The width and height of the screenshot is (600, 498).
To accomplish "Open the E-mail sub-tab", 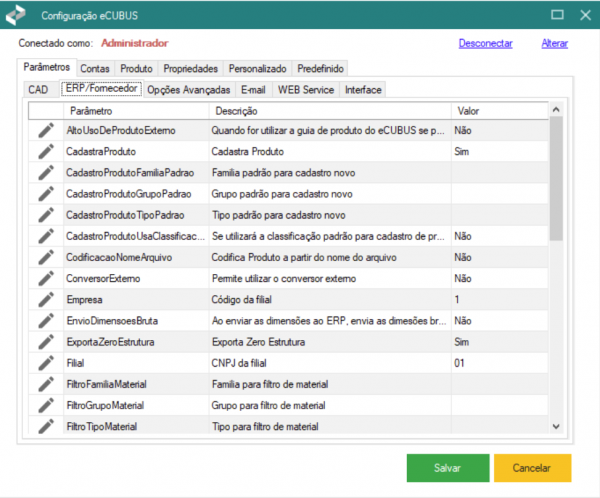I will click(x=253, y=90).
